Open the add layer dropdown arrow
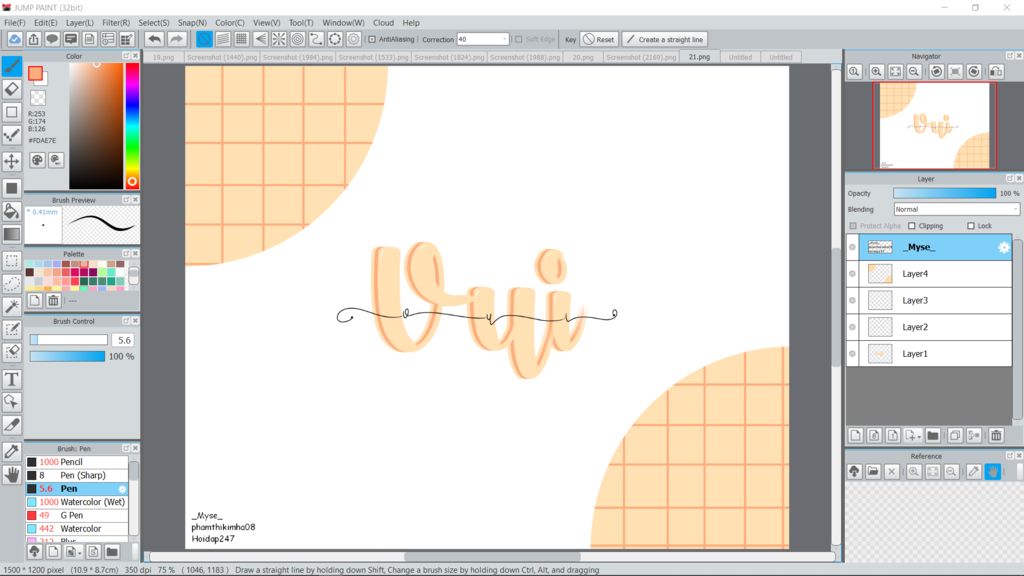The height and width of the screenshot is (576, 1024). (920, 436)
